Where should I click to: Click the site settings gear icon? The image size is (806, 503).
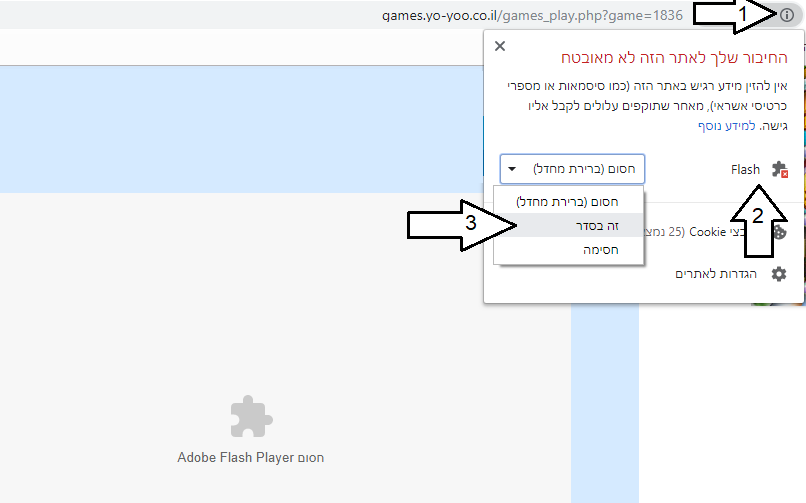[x=779, y=274]
